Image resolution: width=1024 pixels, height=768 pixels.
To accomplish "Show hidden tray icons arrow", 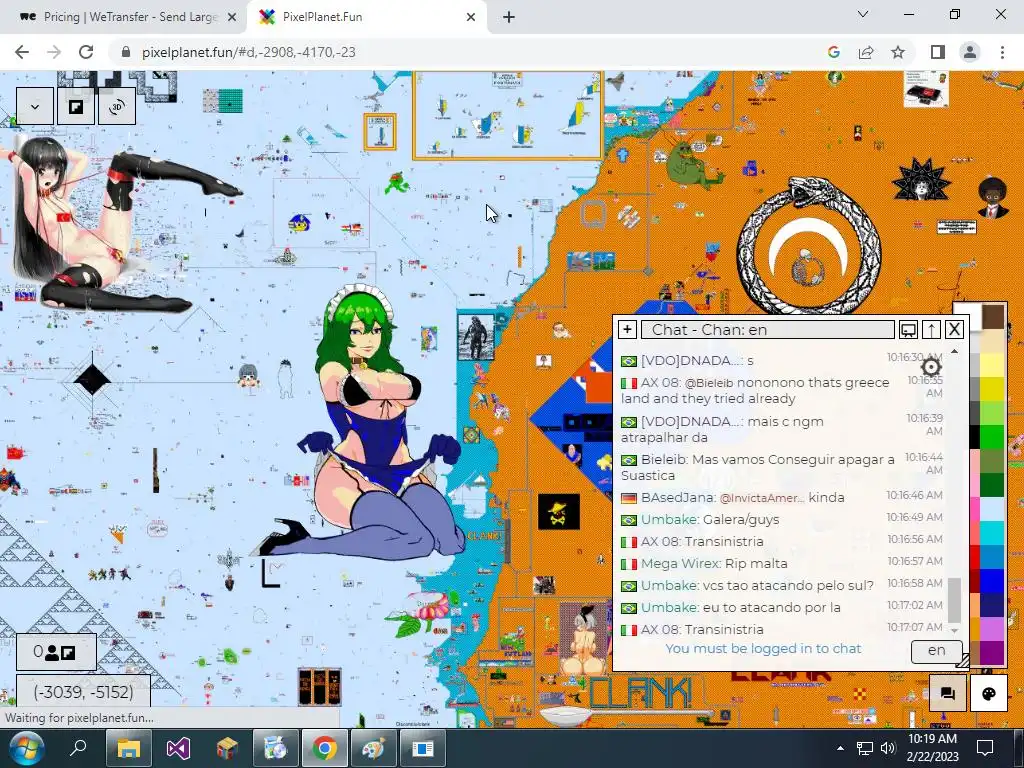I will point(840,748).
